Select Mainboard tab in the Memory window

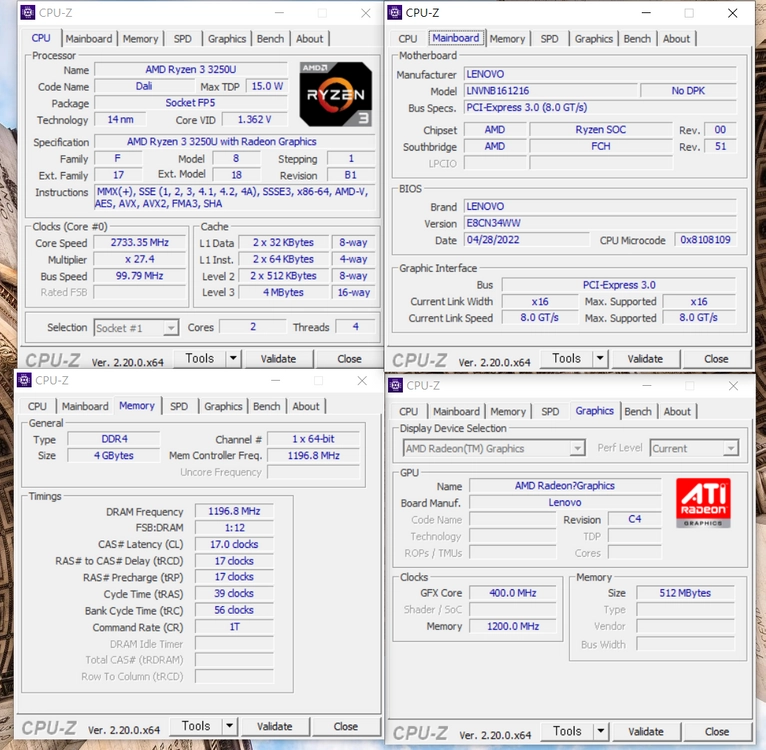(x=85, y=406)
